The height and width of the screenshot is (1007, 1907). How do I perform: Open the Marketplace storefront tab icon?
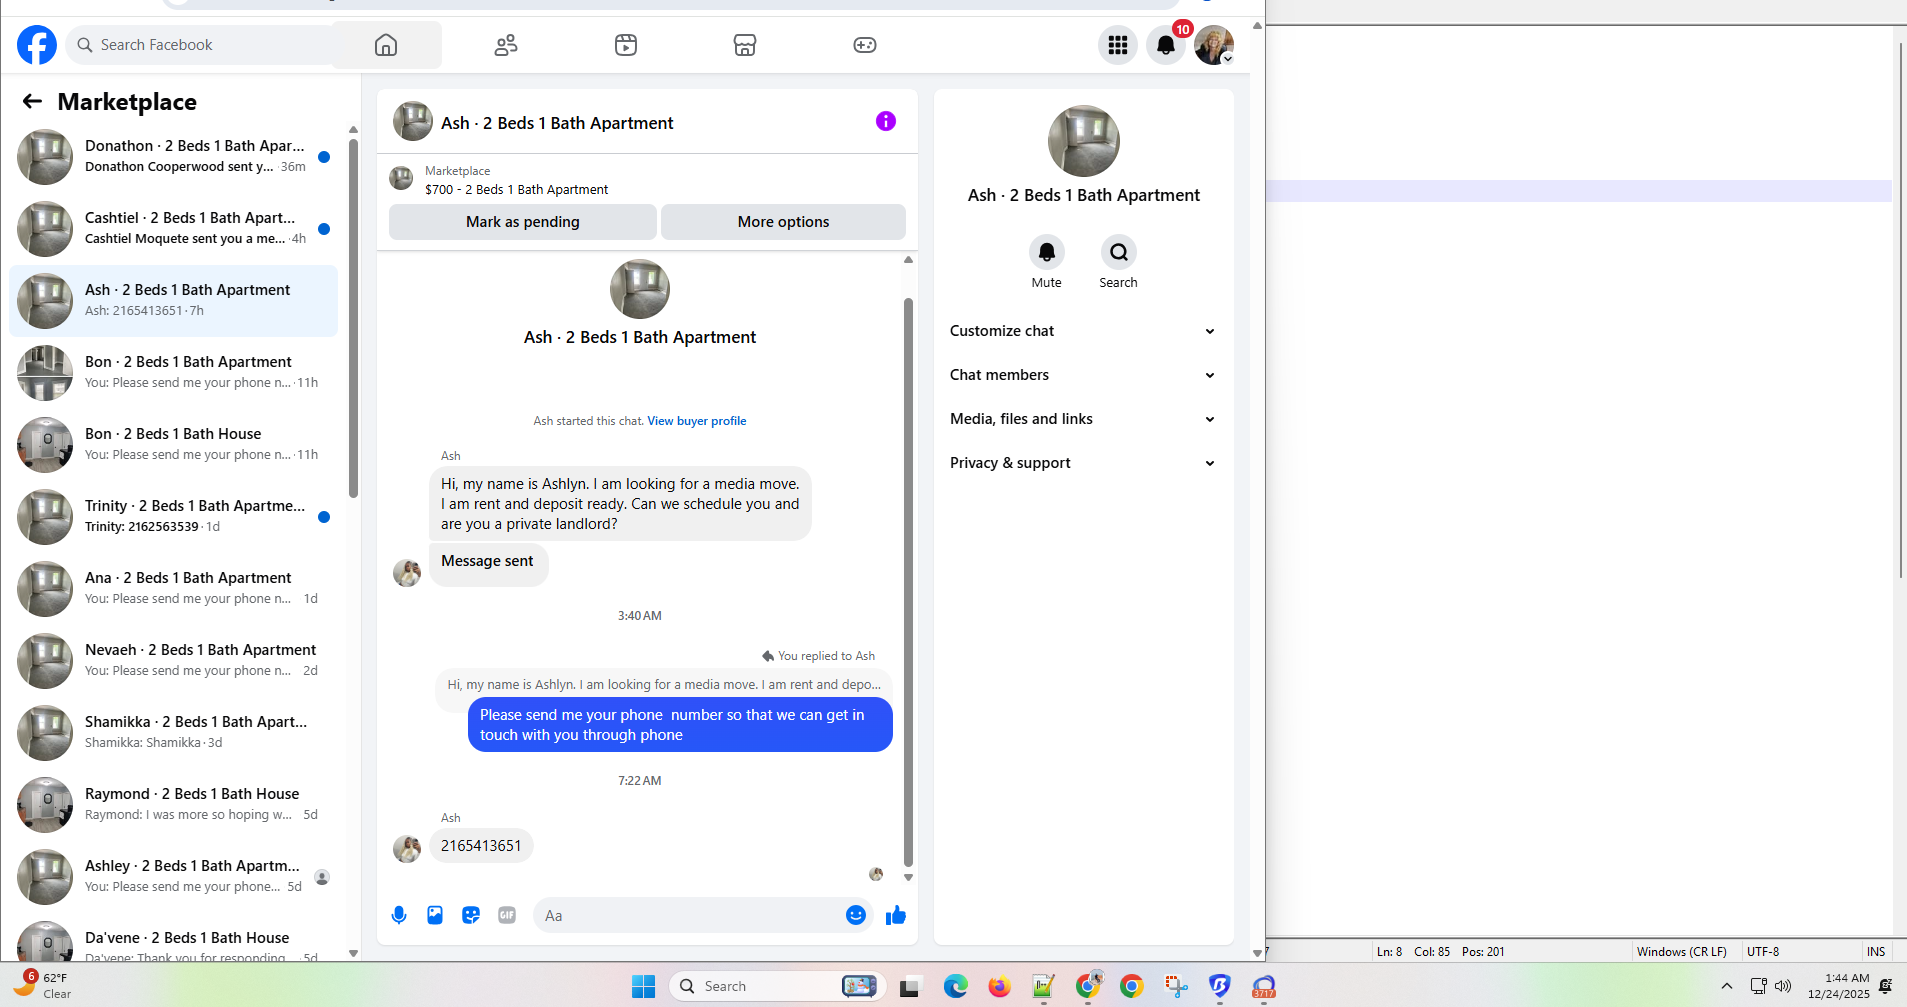745,45
